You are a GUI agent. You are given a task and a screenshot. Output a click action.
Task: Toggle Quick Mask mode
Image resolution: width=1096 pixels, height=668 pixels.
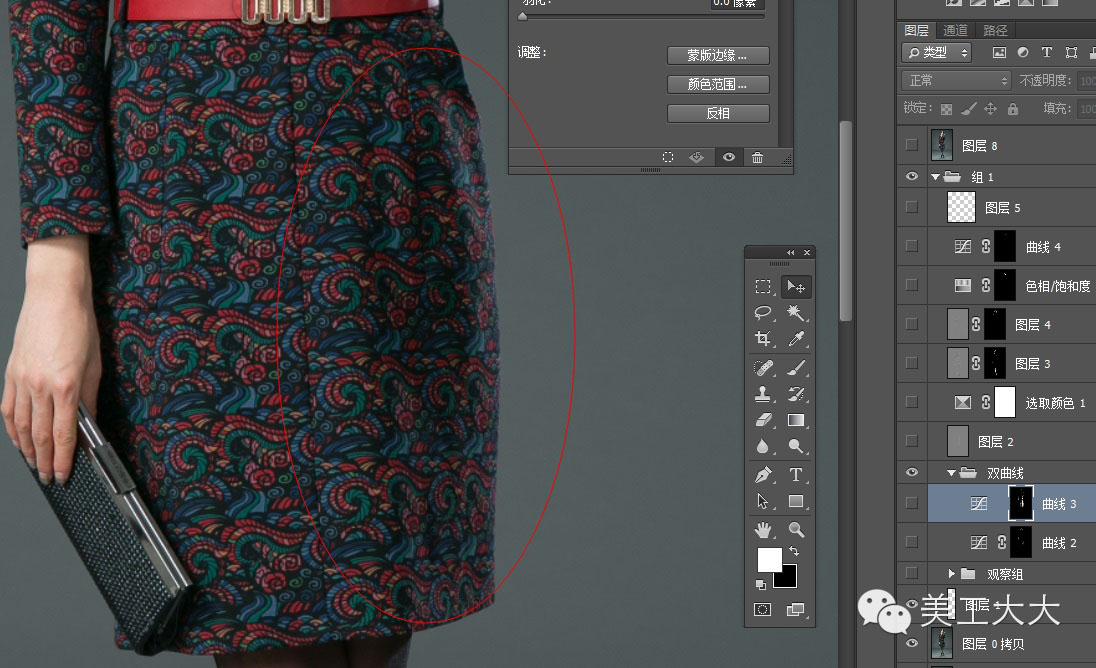763,610
